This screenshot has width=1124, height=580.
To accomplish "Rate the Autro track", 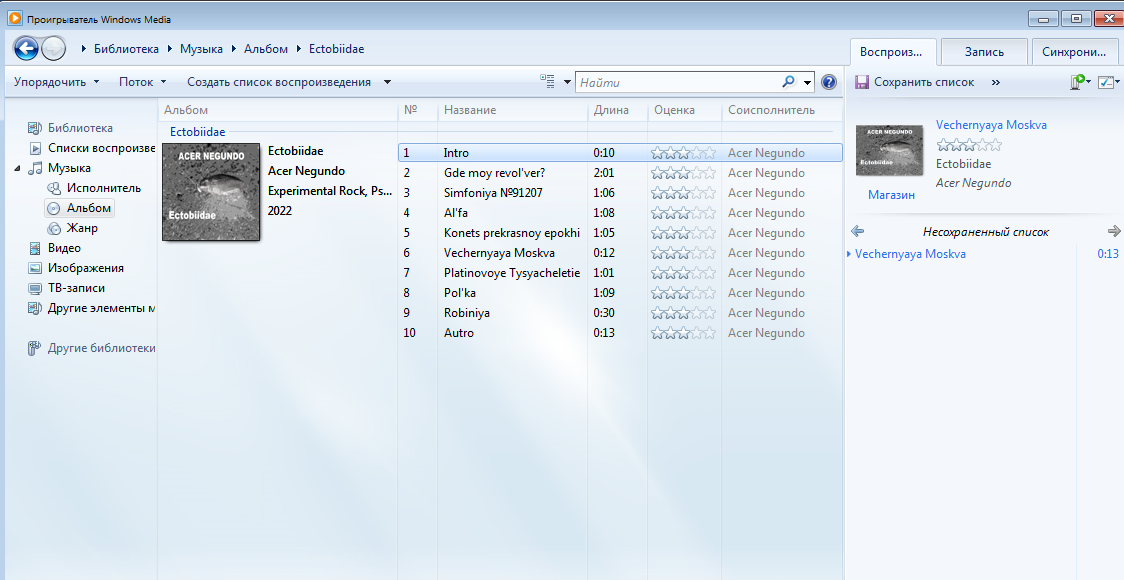I will [683, 333].
